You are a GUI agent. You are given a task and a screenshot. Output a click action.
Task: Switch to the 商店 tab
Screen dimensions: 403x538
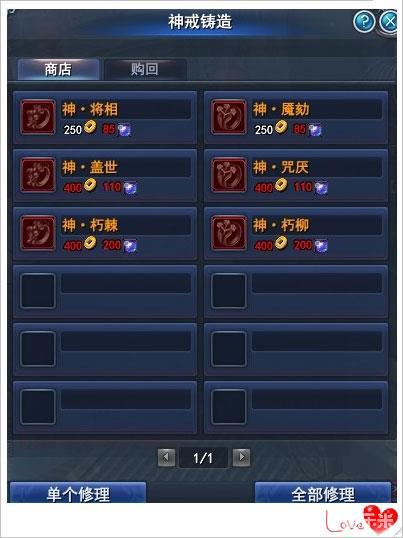pyautogui.click(x=58, y=69)
